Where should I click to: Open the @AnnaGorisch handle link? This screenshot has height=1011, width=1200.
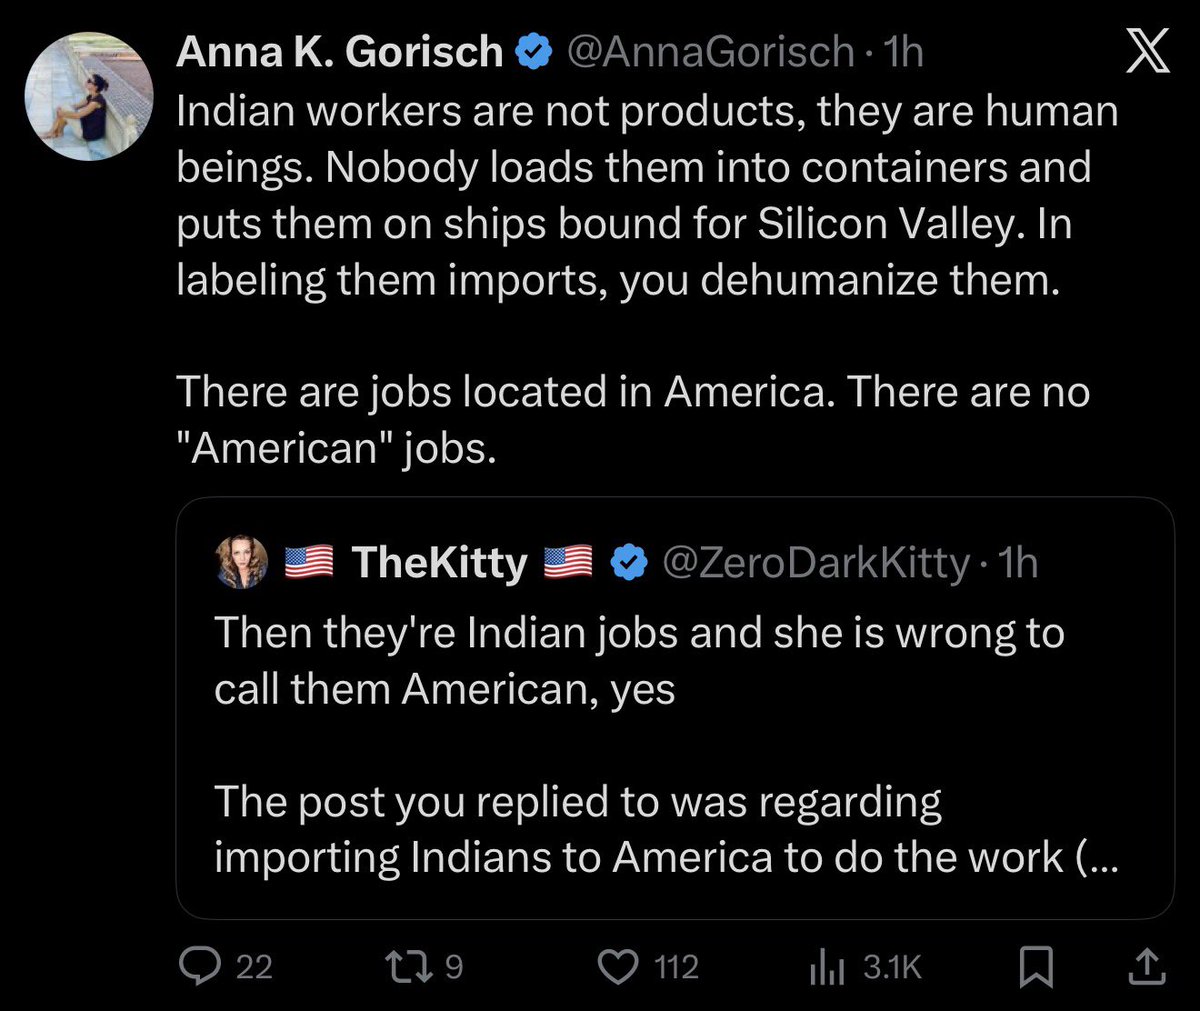click(710, 52)
